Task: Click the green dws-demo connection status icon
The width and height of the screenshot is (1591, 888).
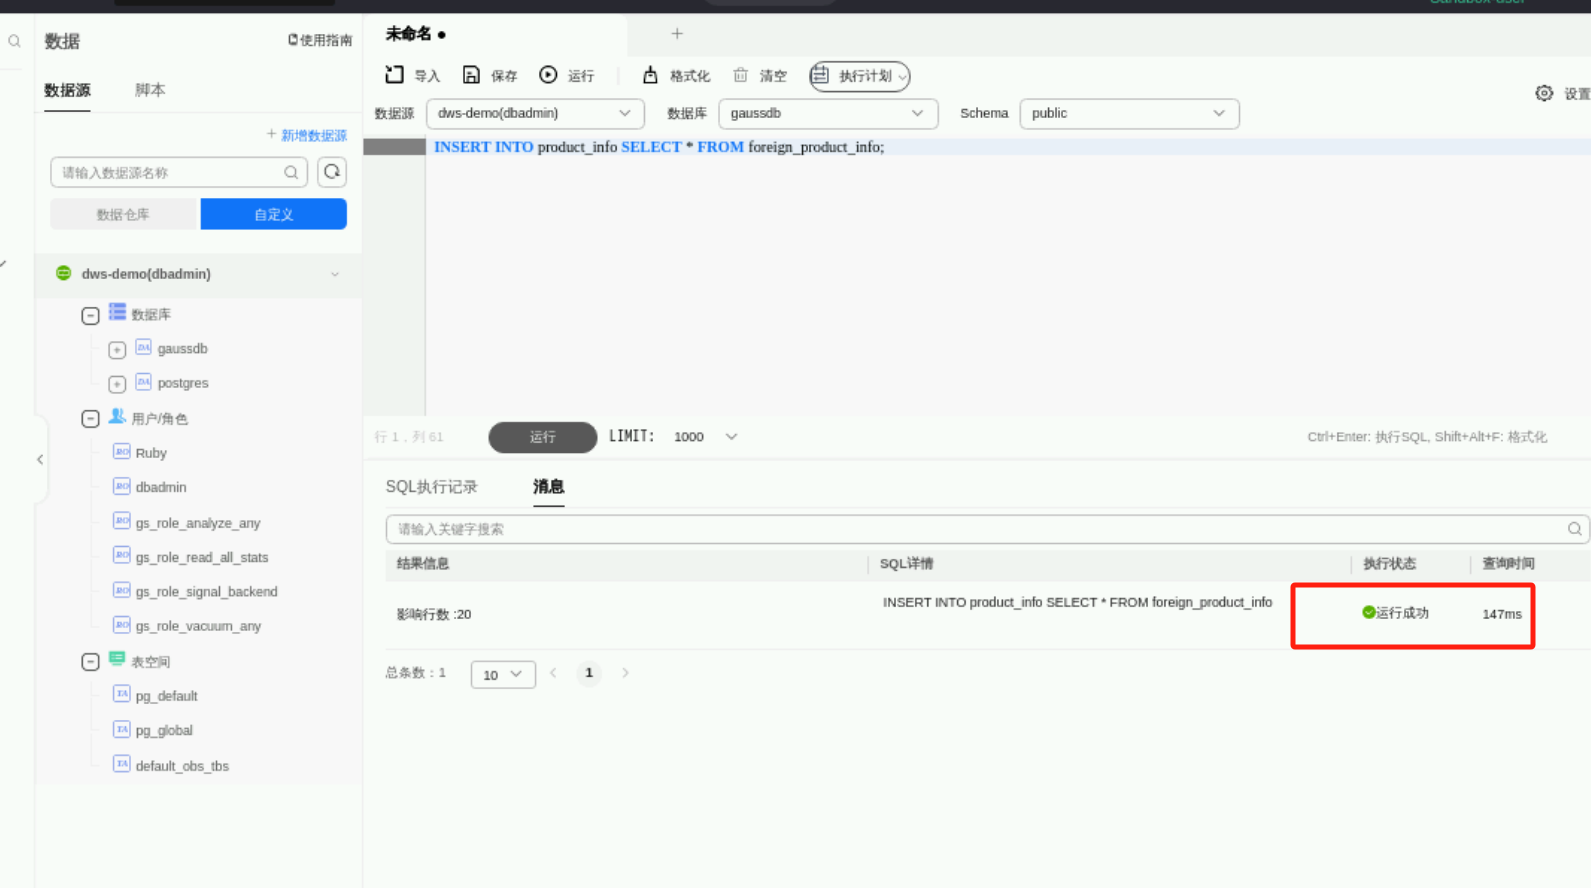Action: (x=63, y=273)
